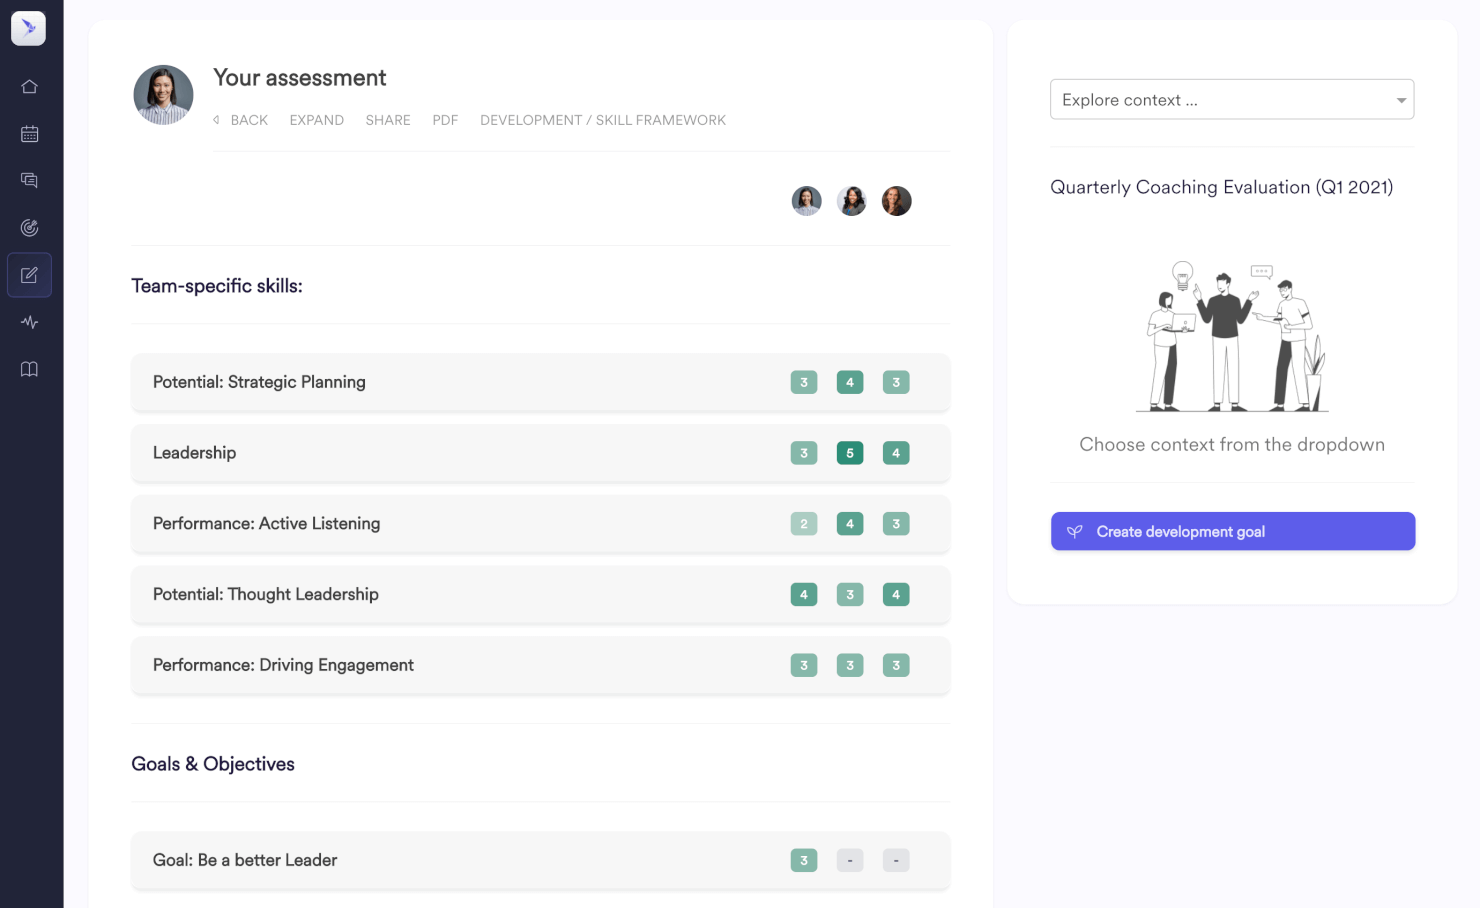
Task: Click the second reviewer avatar
Action: 852,201
